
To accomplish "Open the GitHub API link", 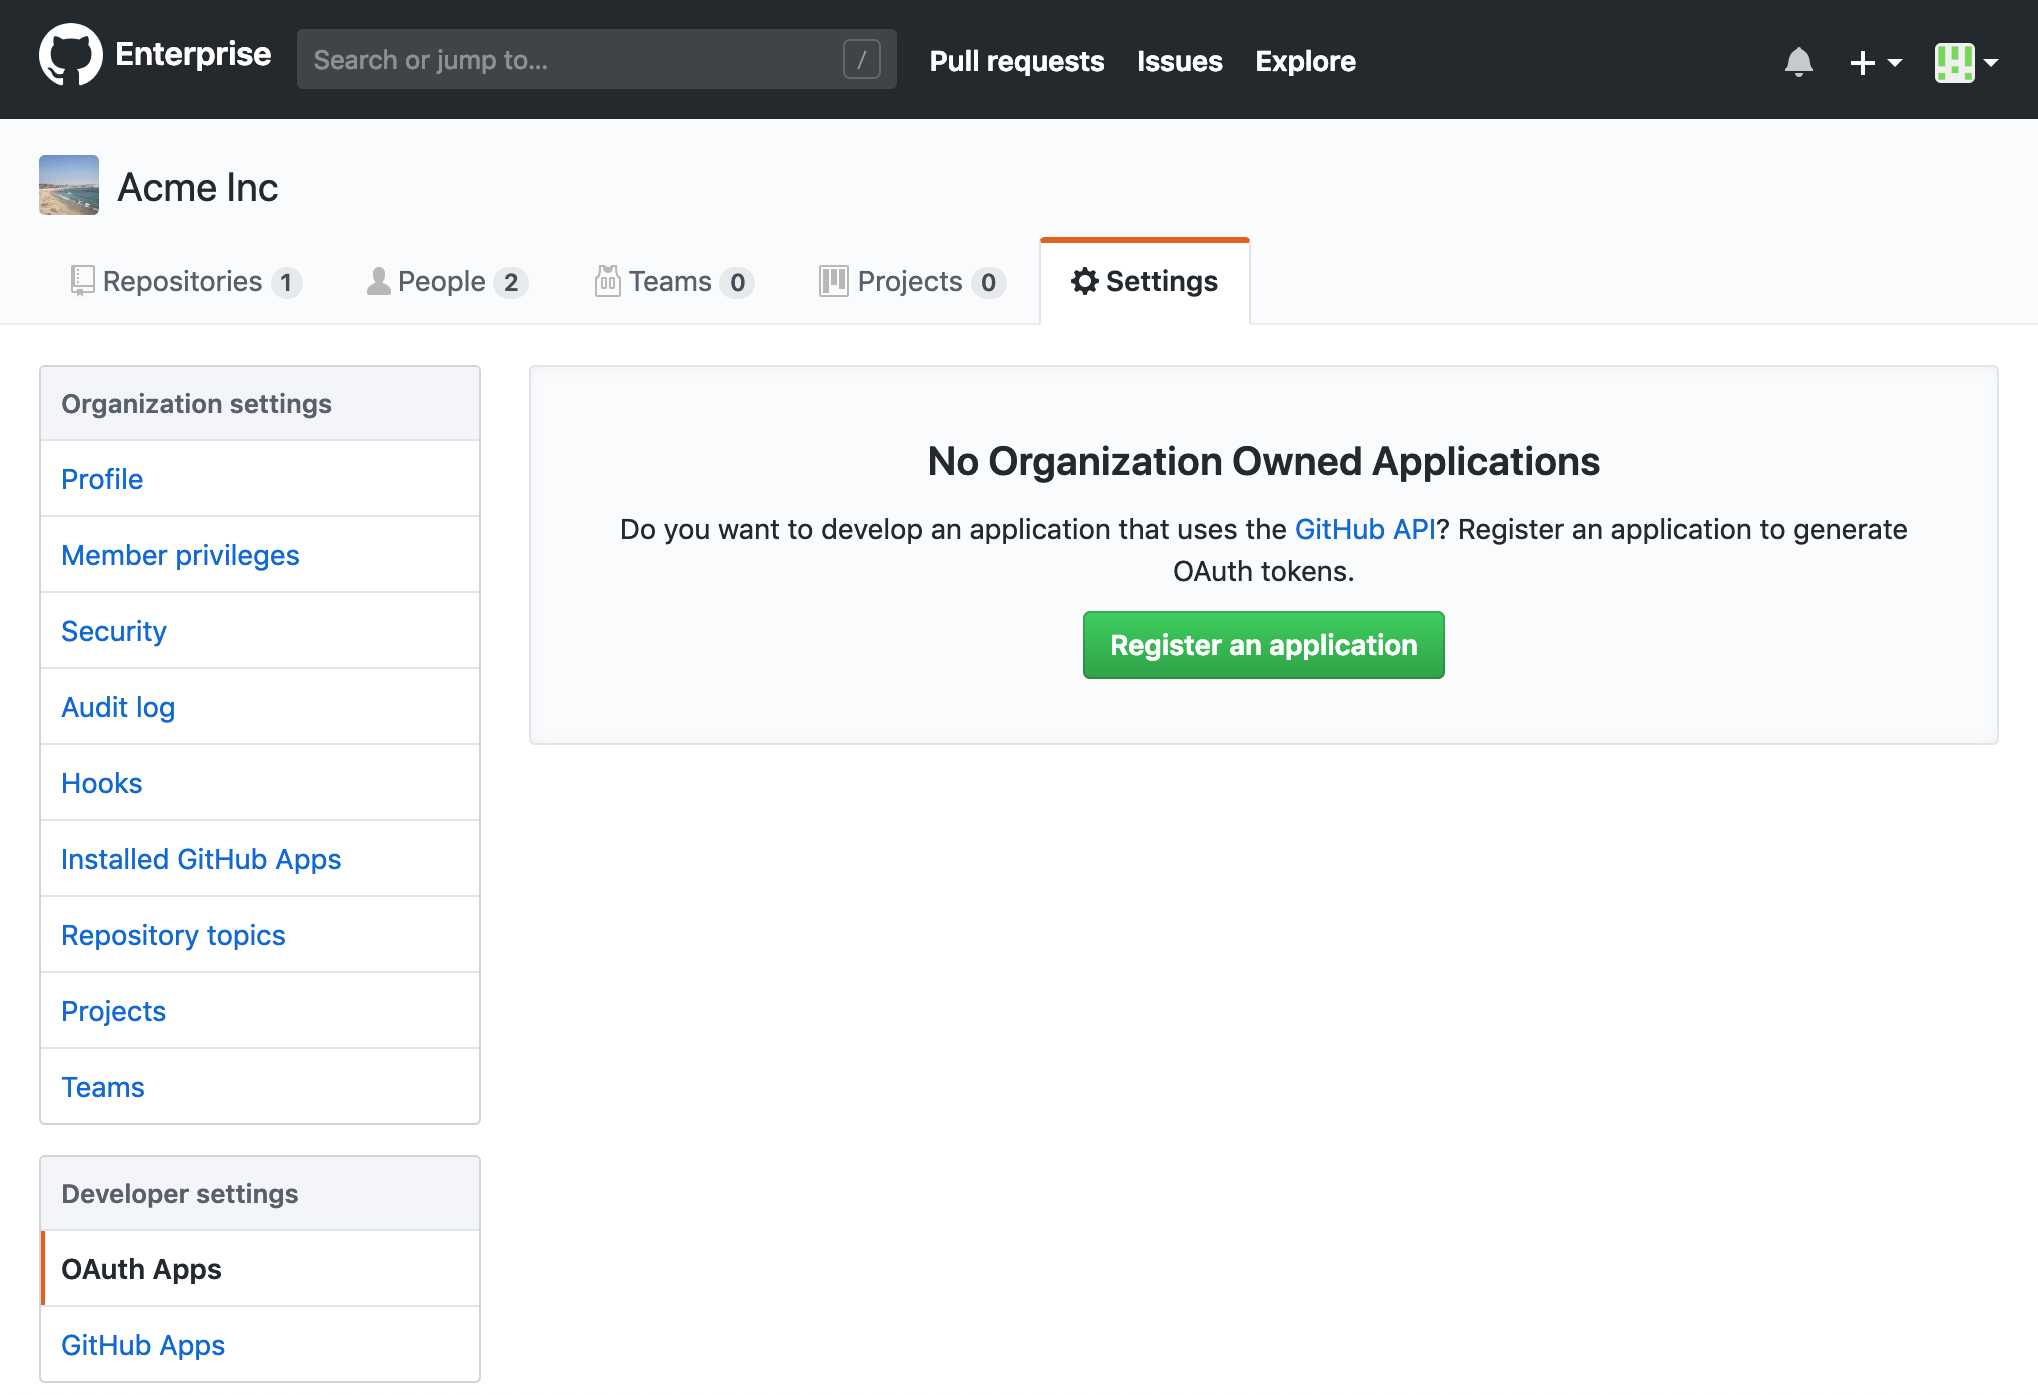I will tap(1364, 529).
